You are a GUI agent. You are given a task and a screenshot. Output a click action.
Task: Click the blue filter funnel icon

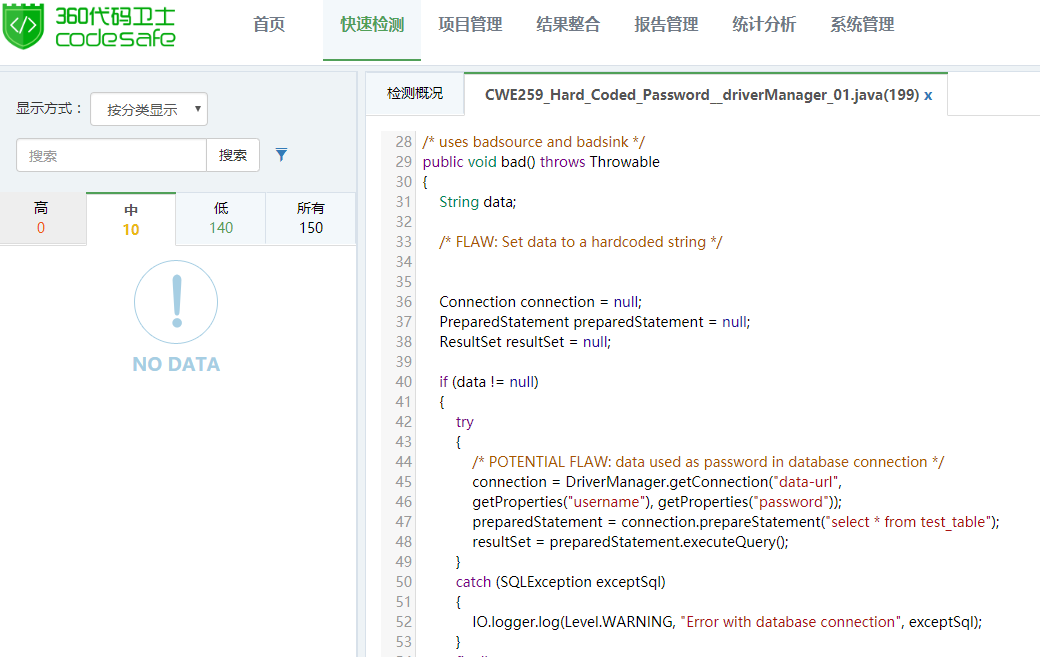(x=281, y=155)
